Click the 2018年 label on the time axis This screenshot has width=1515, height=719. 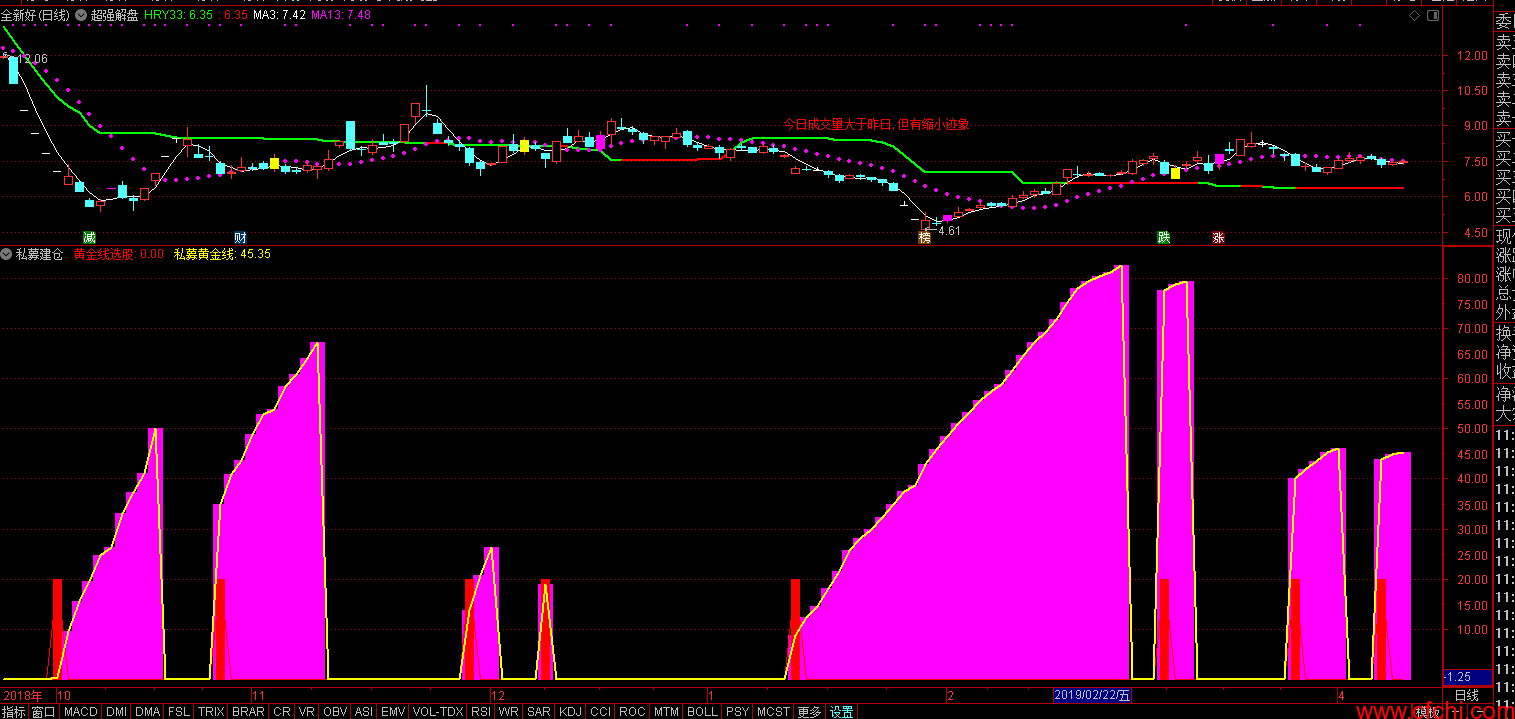click(x=23, y=695)
